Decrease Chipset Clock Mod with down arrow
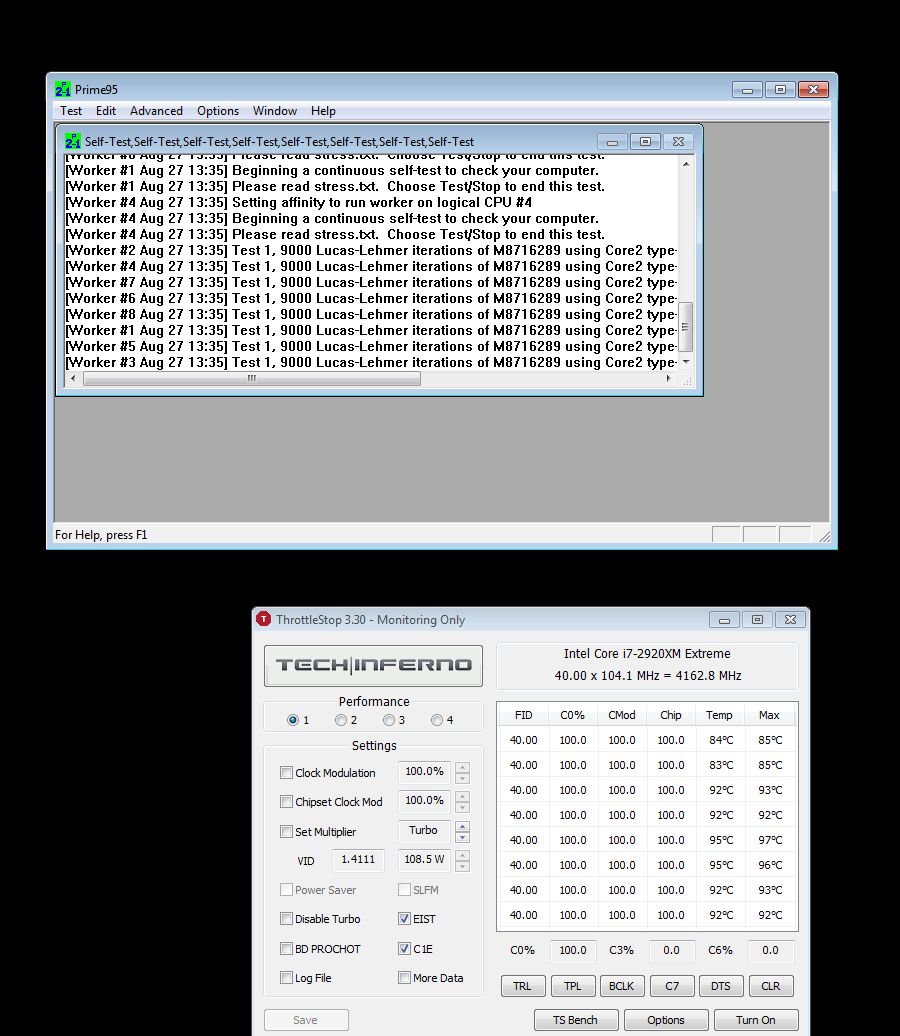This screenshot has width=900, height=1036. (463, 807)
